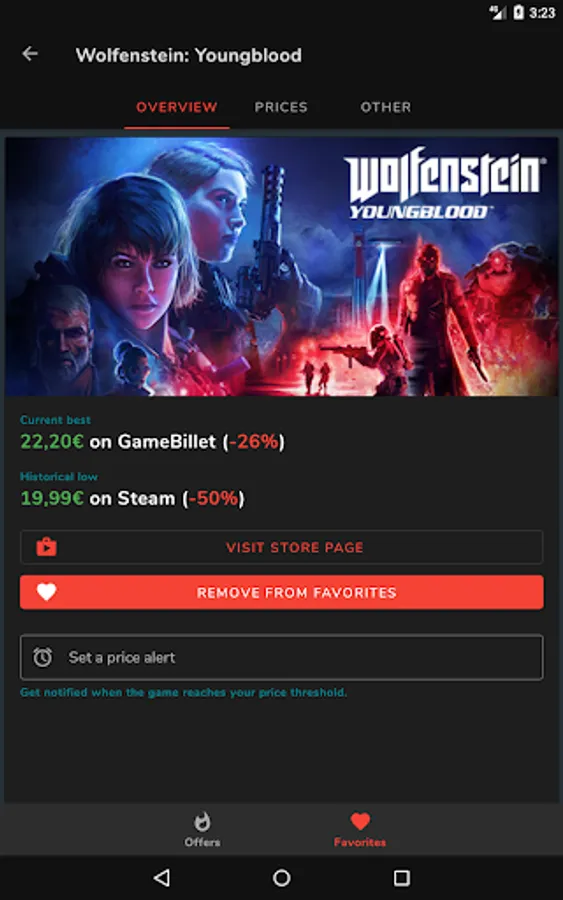Click the Wolfenstein Youngblood banner image
Viewport: 563px width, 900px height.
(x=281, y=266)
